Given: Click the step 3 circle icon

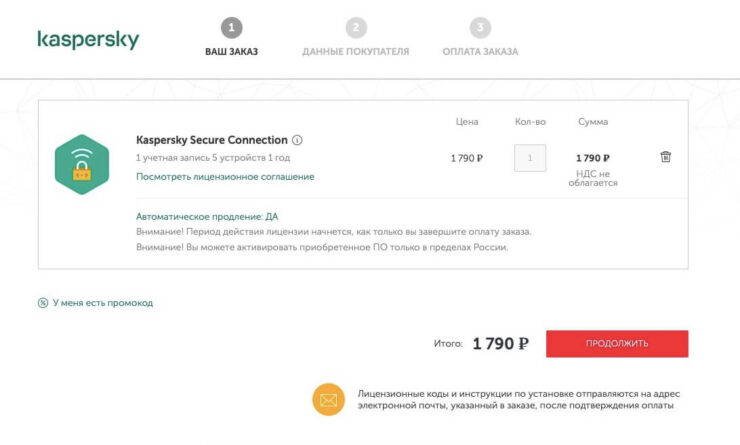Looking at the screenshot, I should point(480,28).
